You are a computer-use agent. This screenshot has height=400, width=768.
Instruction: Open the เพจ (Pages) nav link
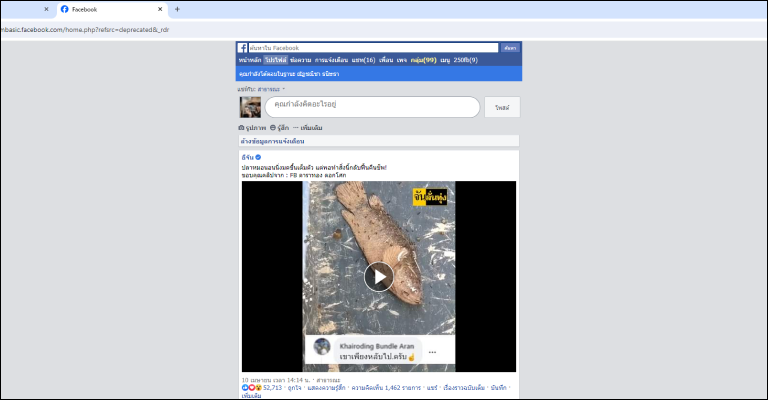(402, 60)
